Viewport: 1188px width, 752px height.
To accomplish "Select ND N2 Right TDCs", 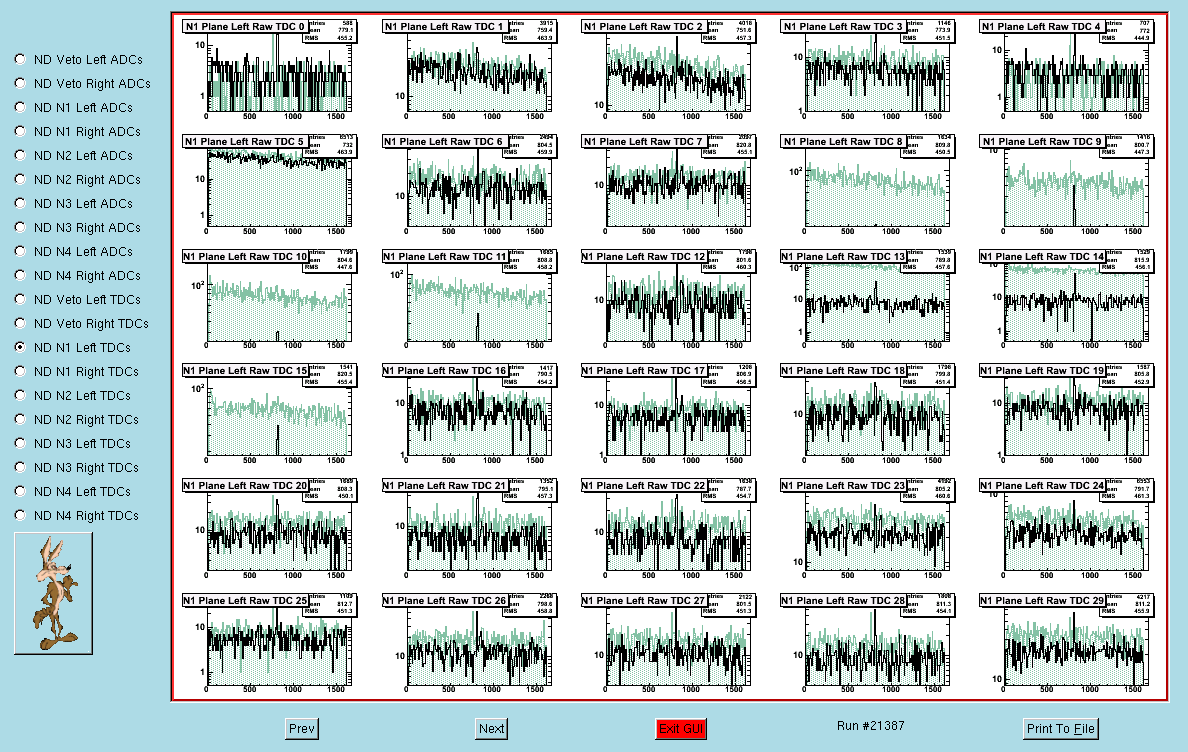I will click(x=20, y=420).
